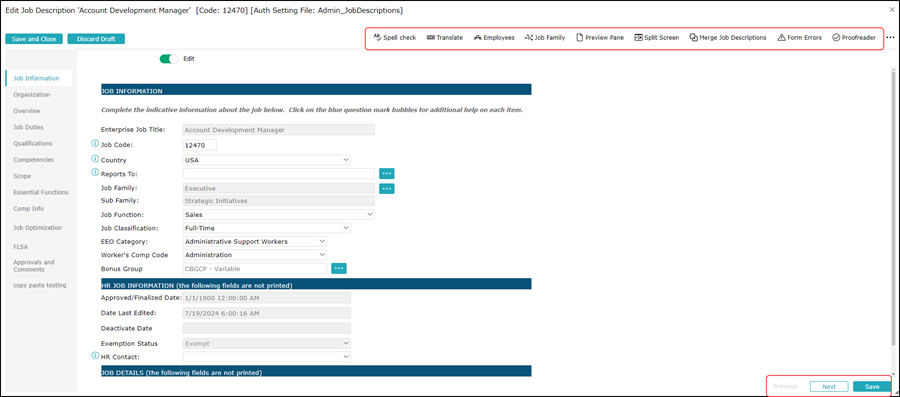Run Spell check from toolbar

pyautogui.click(x=395, y=37)
